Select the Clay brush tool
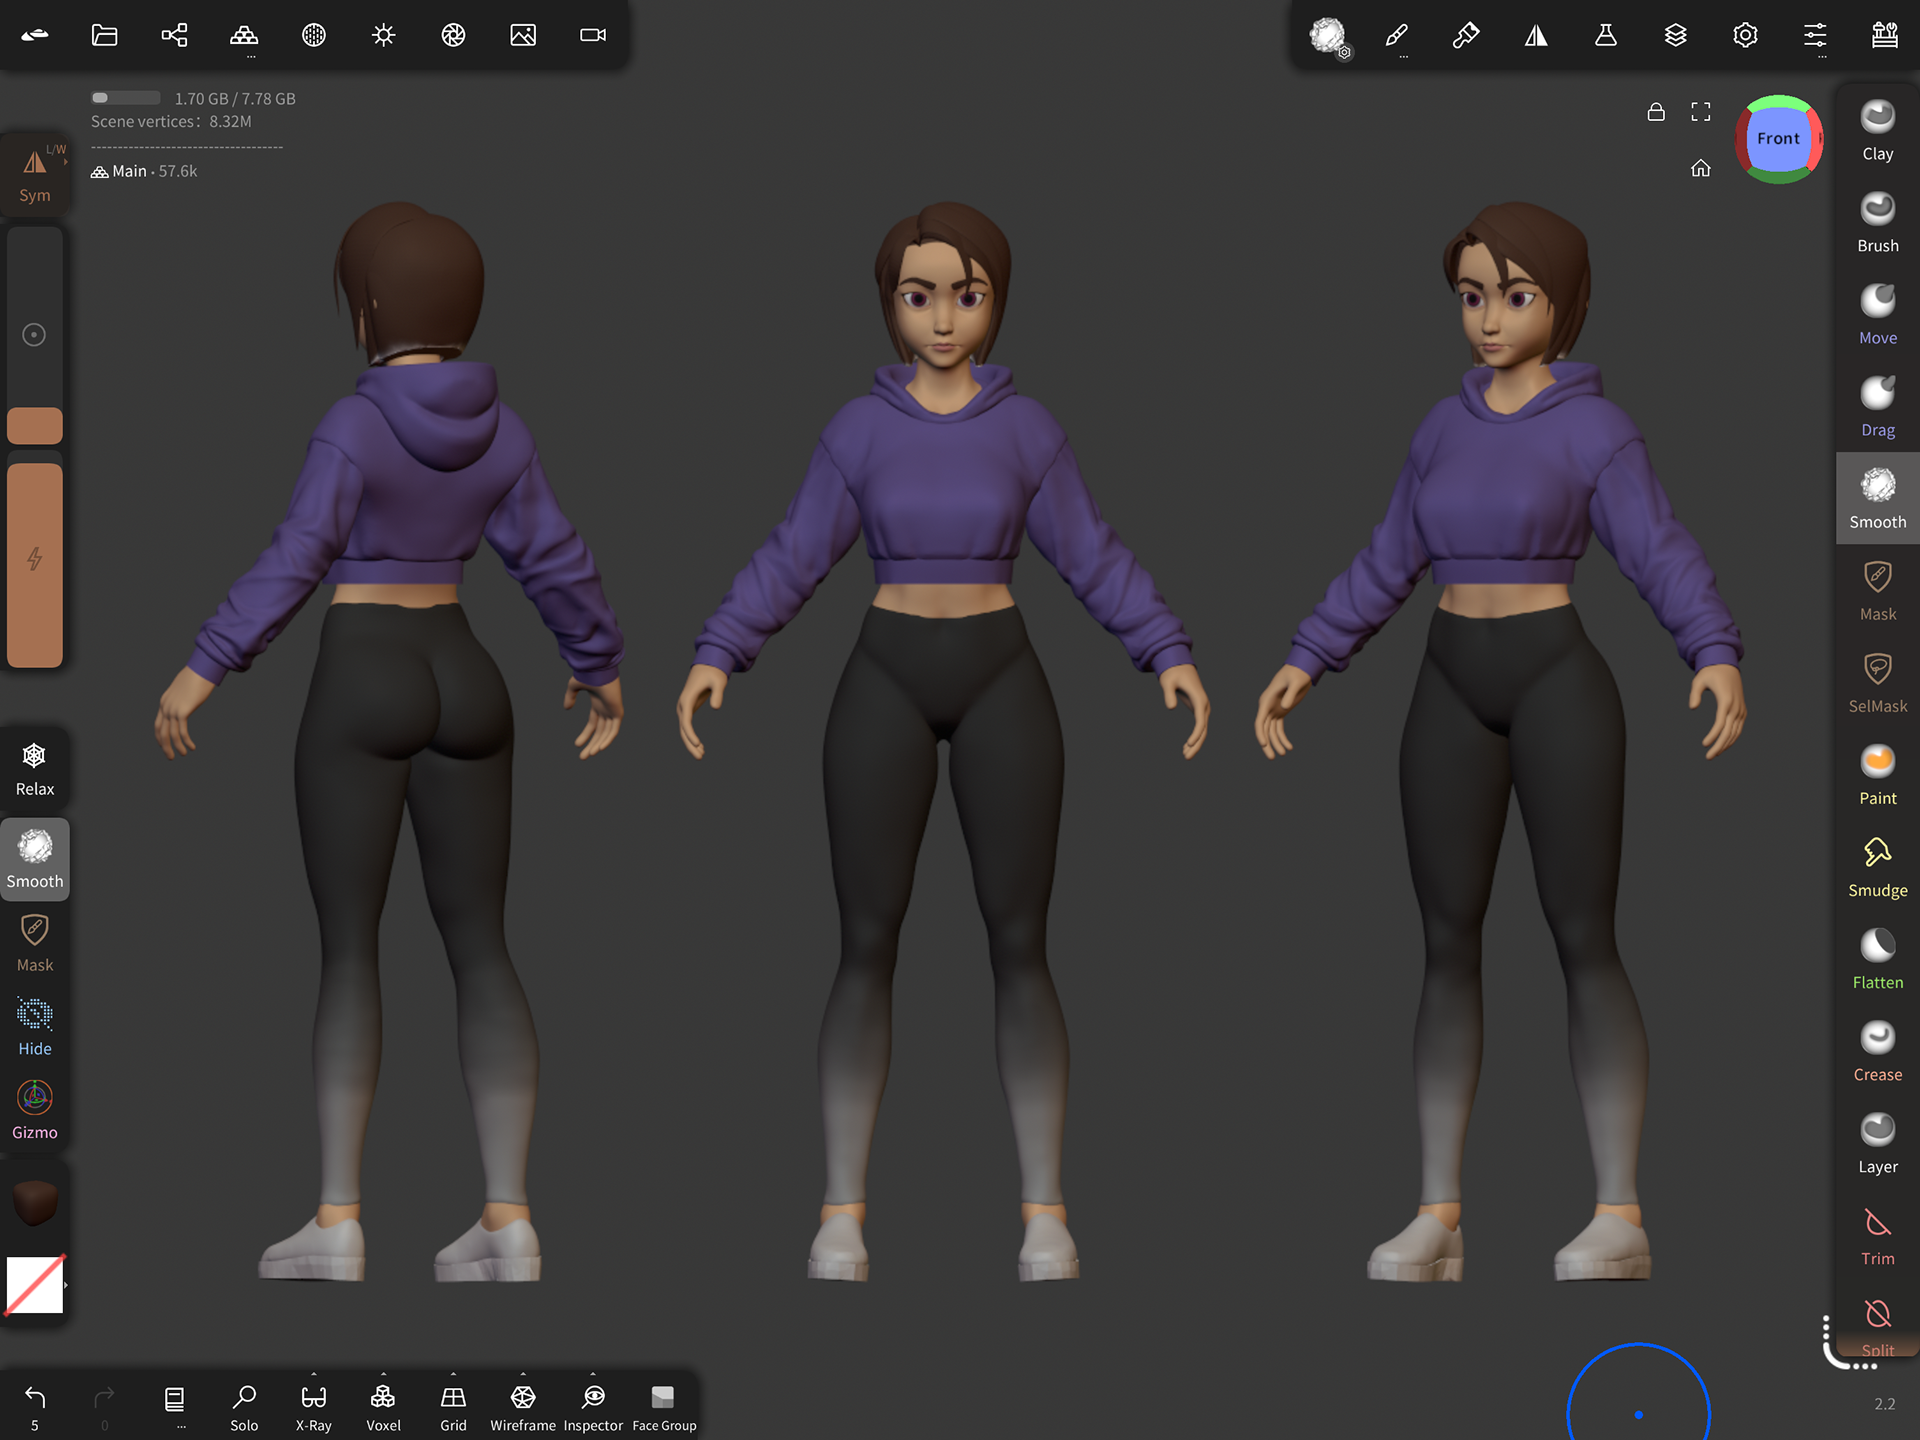The image size is (1920, 1440). [1877, 130]
